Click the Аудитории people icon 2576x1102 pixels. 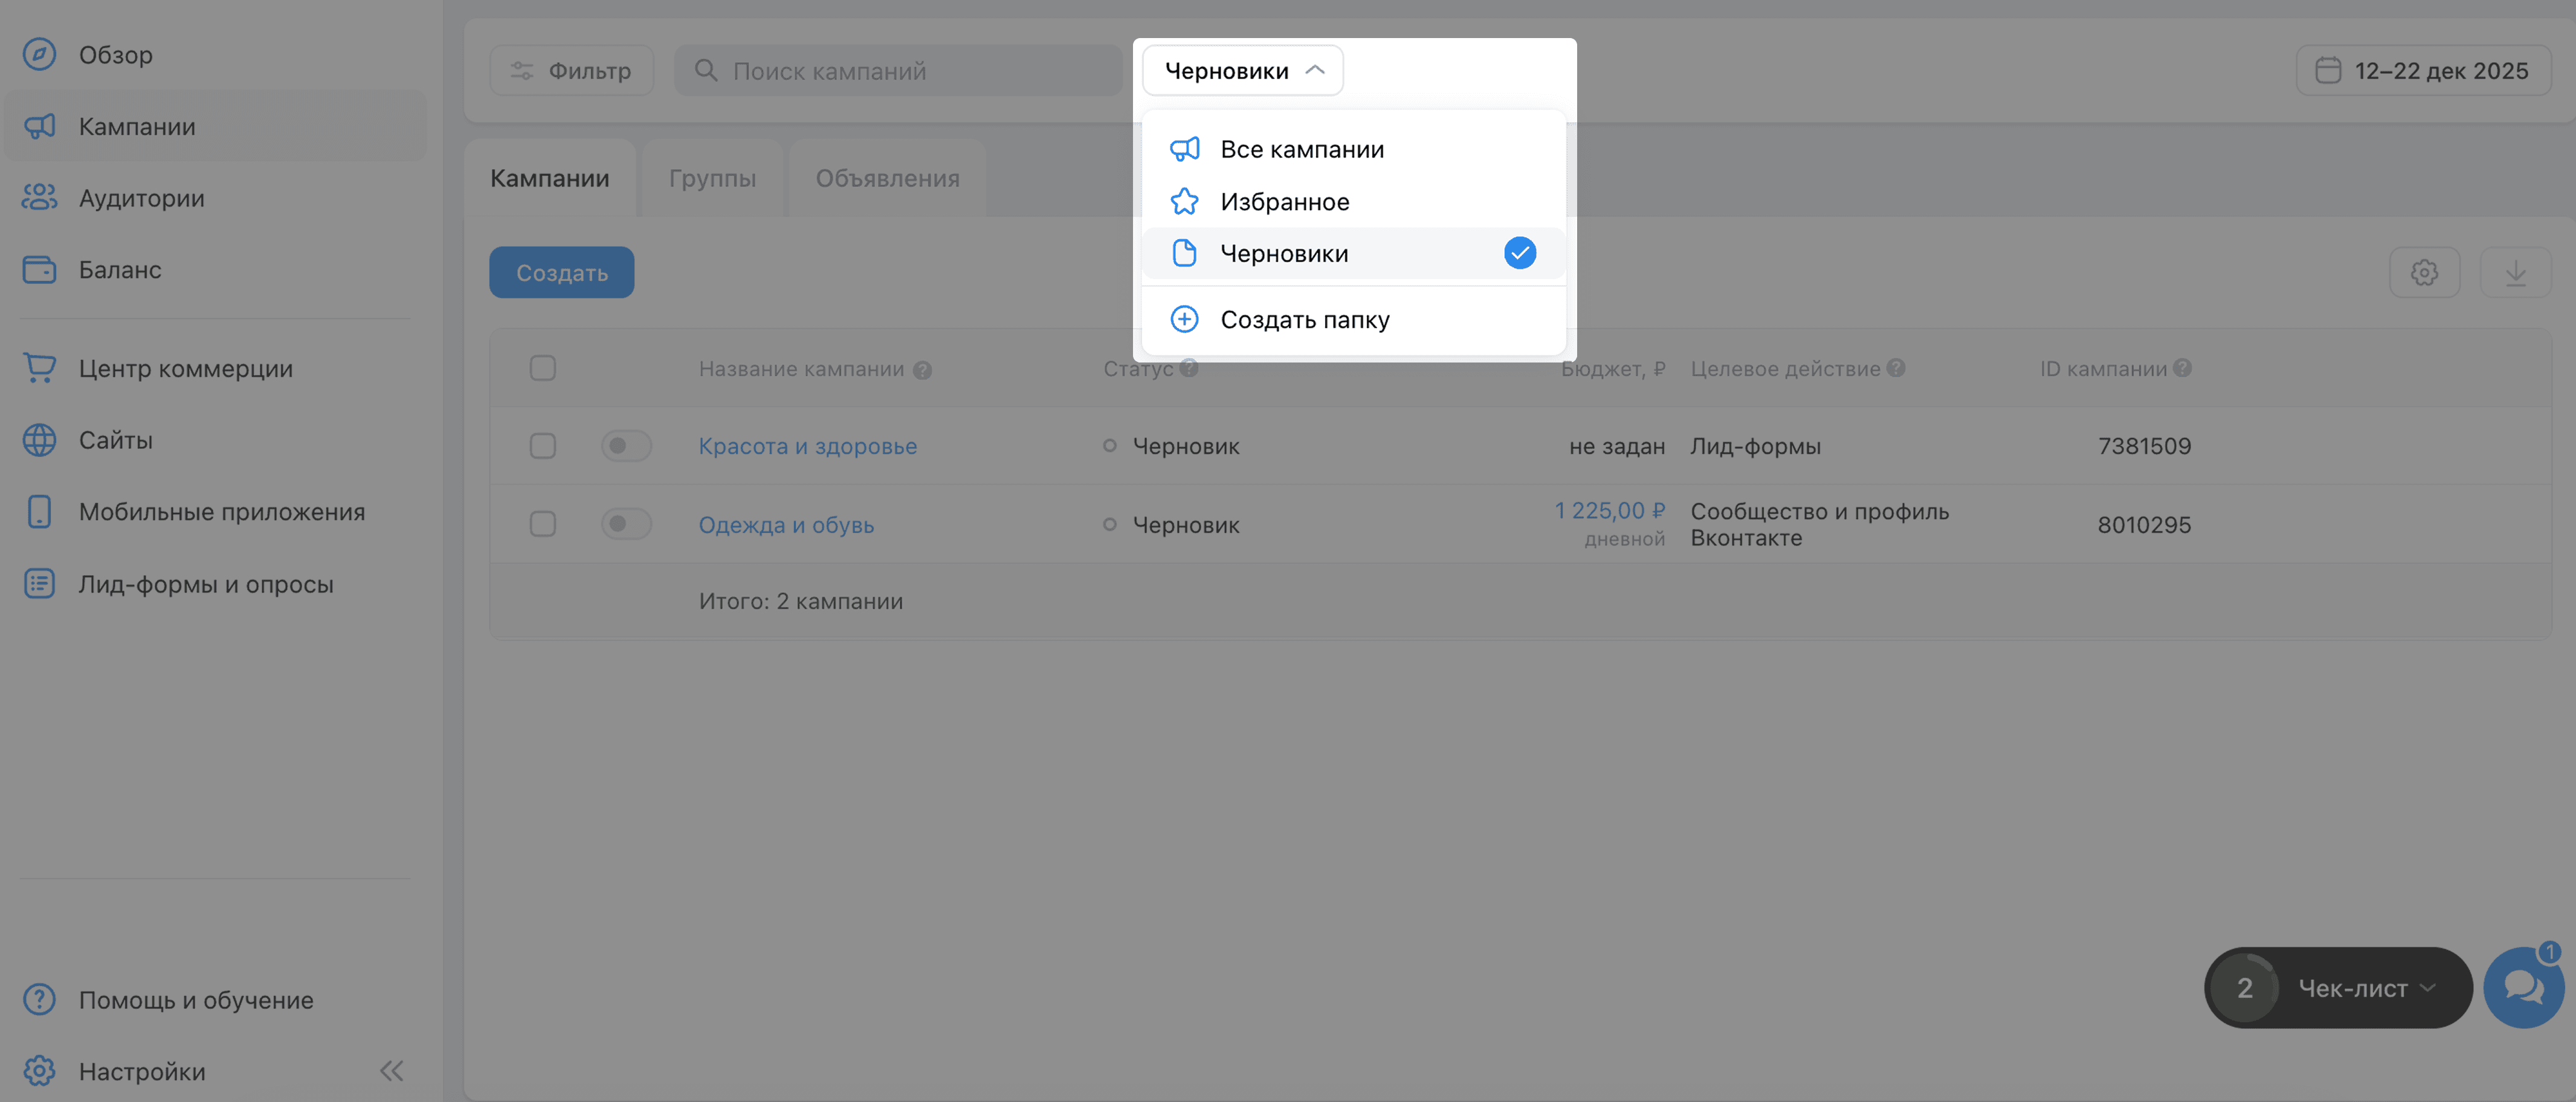[39, 197]
